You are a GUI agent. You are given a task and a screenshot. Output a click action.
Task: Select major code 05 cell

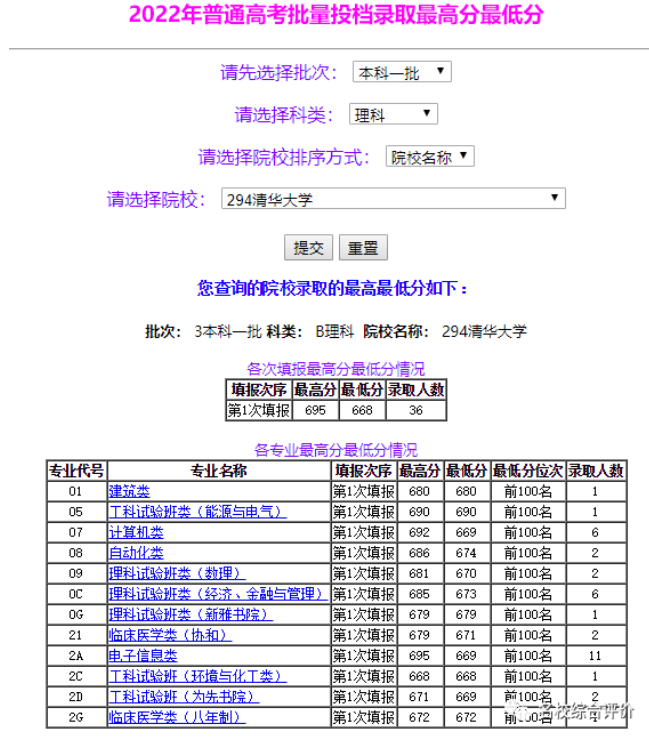[77, 512]
